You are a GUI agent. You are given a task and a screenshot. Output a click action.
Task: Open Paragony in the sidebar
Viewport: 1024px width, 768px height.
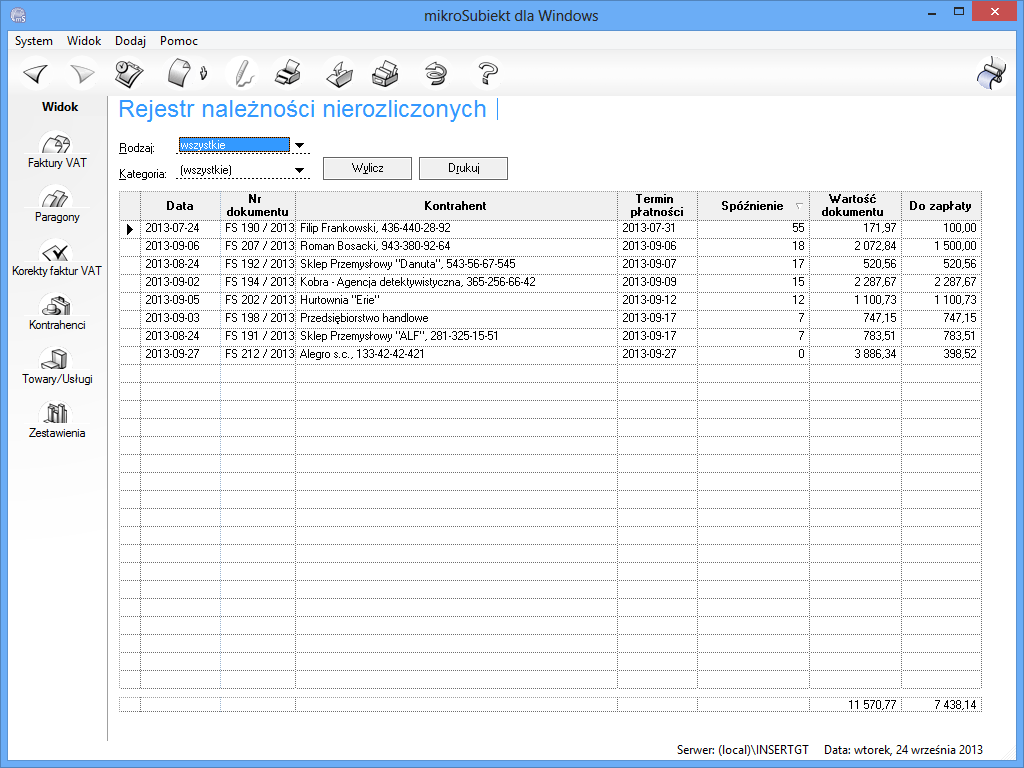(56, 206)
